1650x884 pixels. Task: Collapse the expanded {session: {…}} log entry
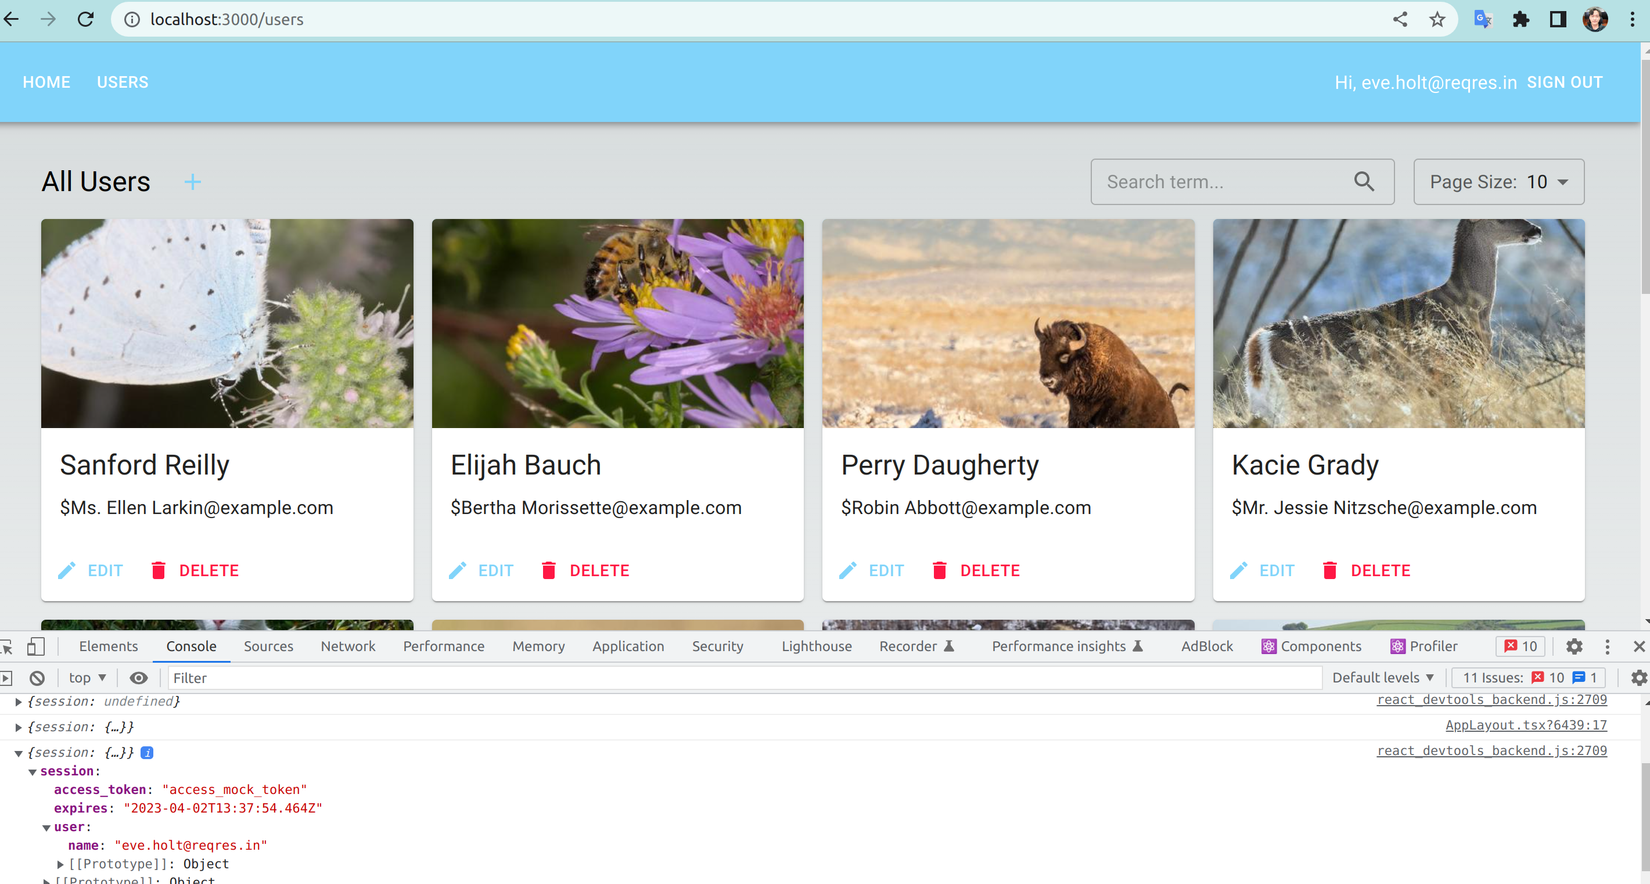coord(18,753)
